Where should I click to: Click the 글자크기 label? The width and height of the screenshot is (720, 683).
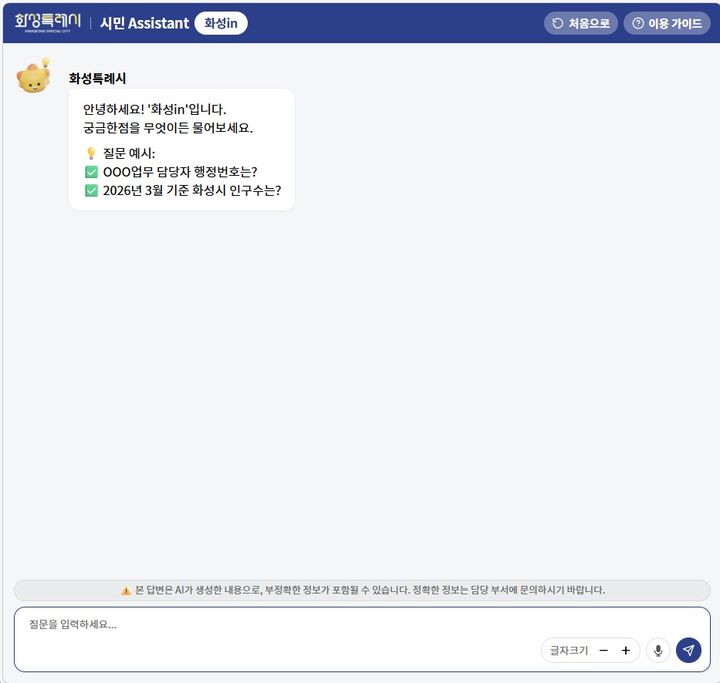pos(569,650)
